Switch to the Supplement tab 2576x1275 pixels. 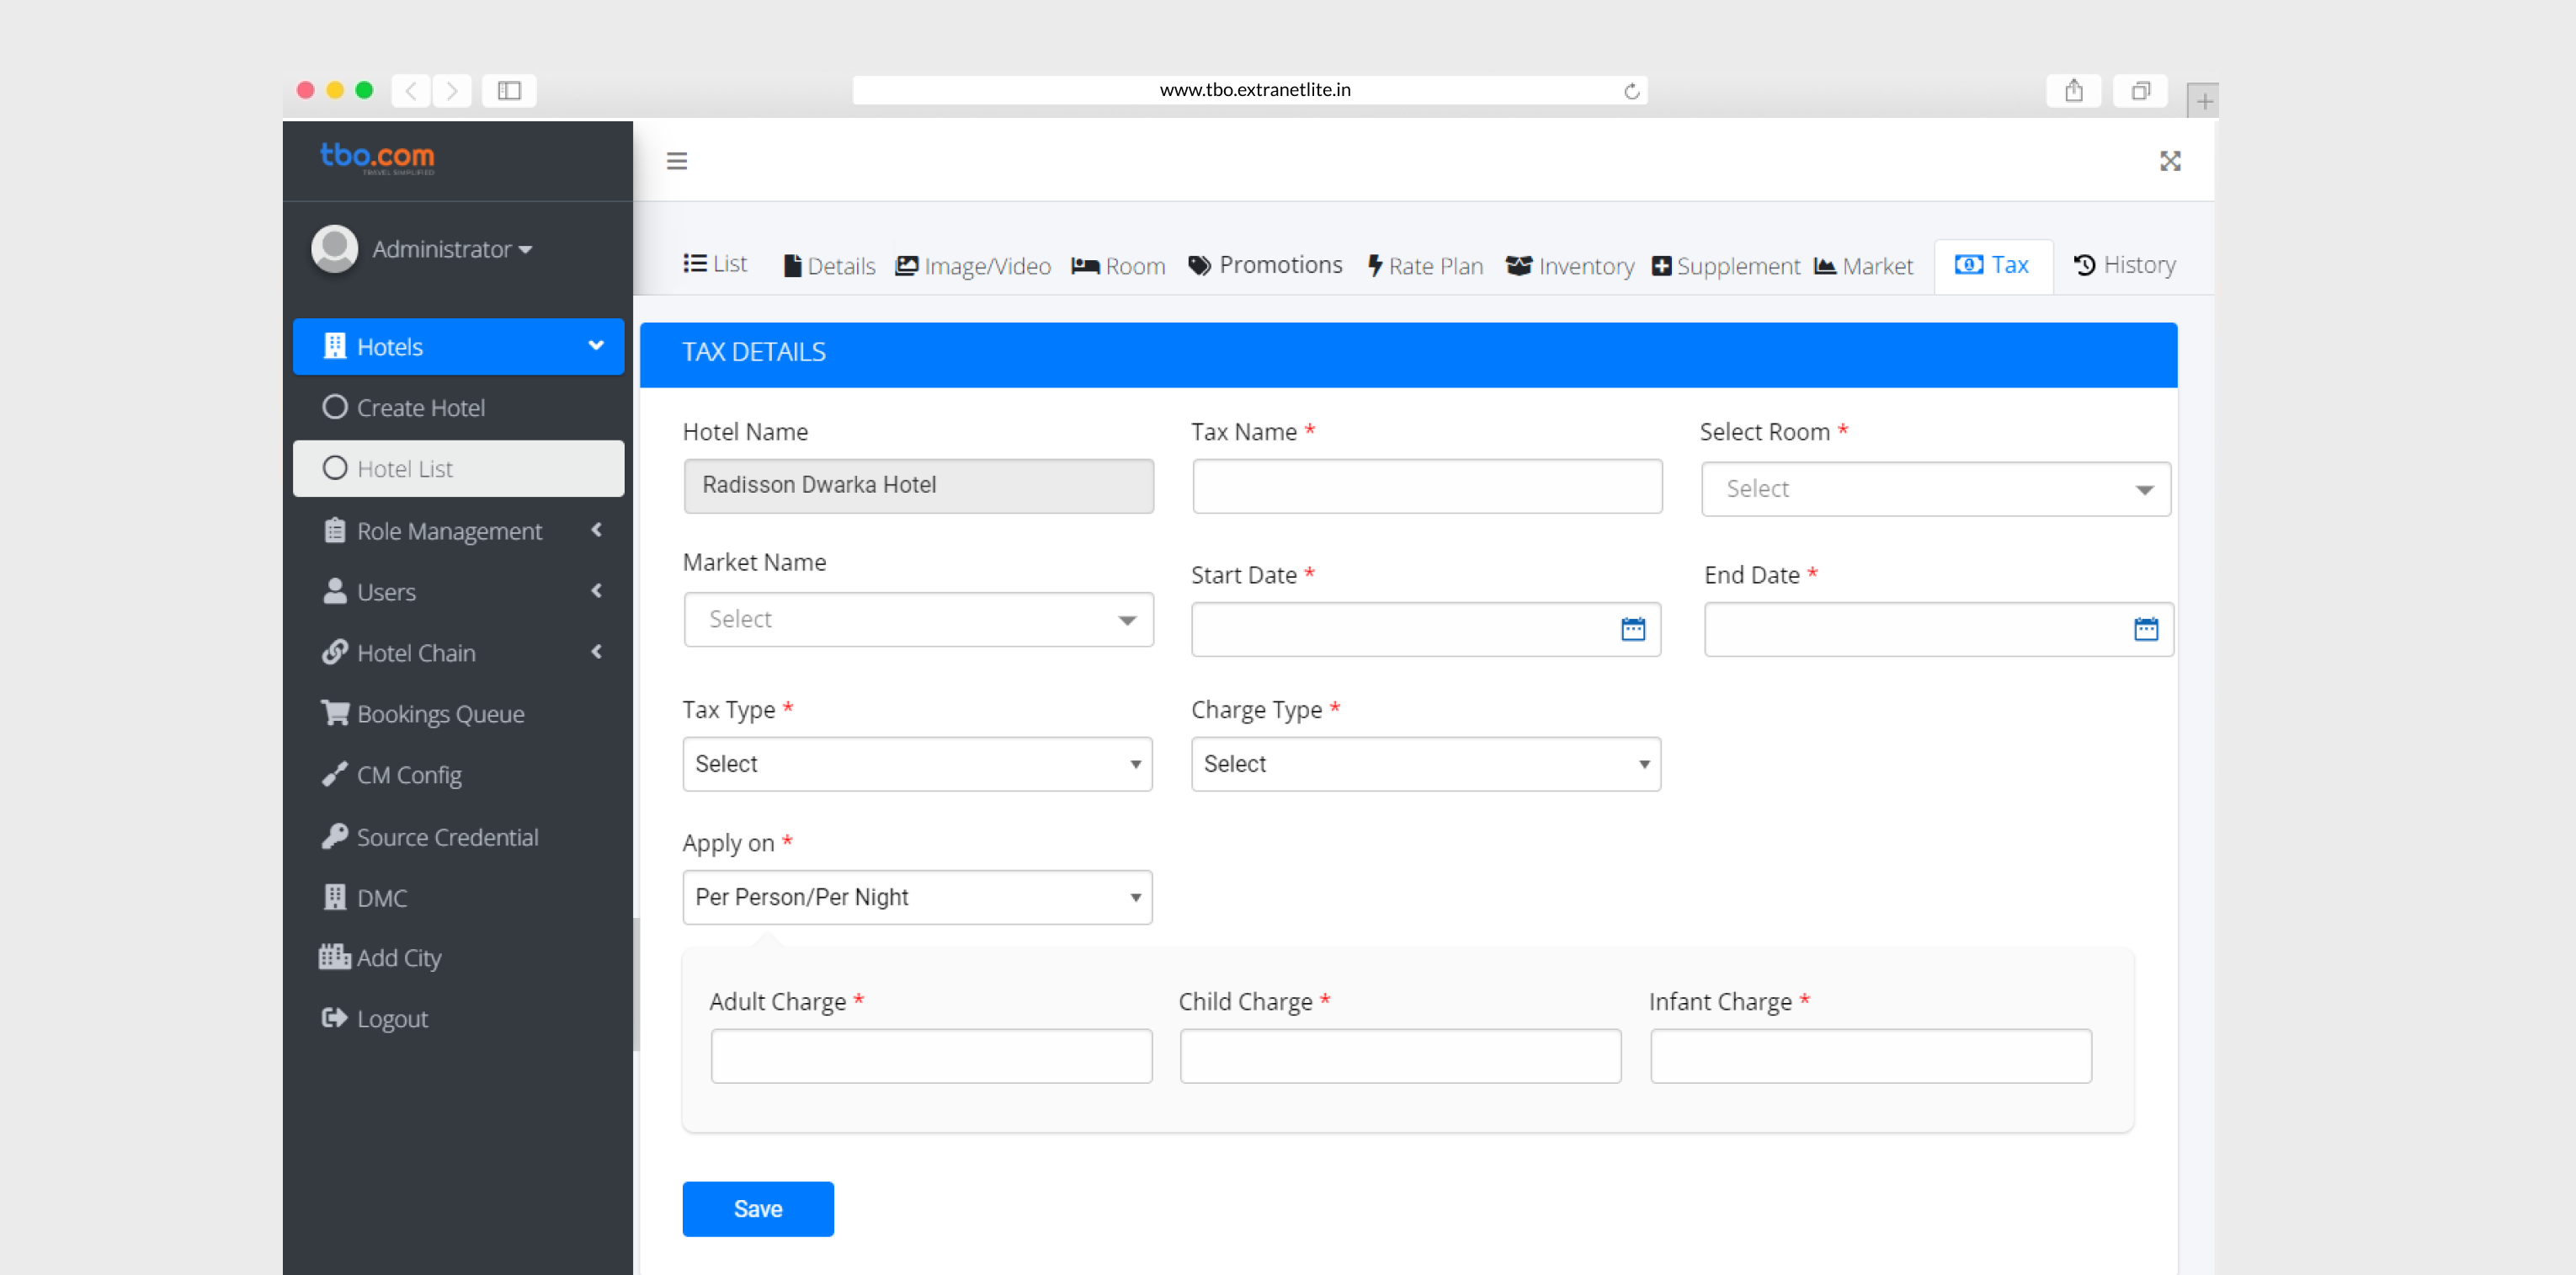1726,266
